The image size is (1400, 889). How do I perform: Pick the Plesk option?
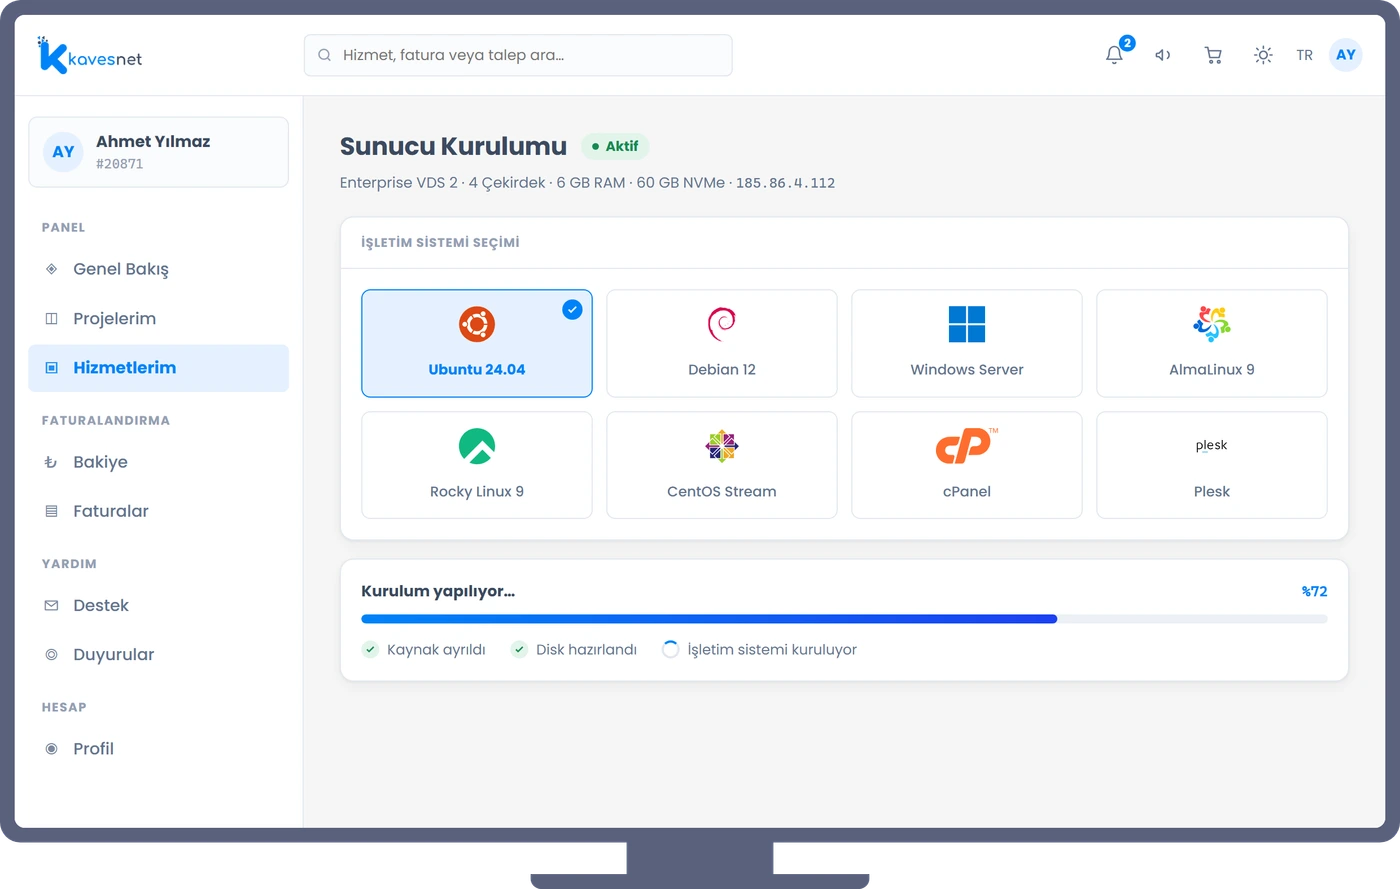[x=1212, y=465]
